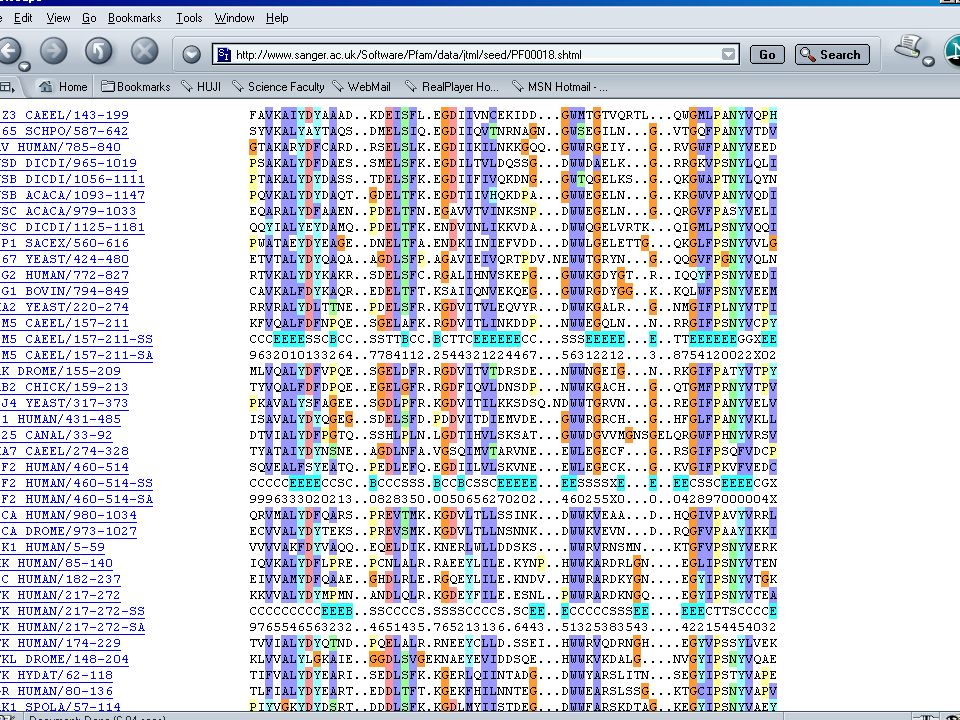
Task: Open the HUMAN/80-136 link
Action: click(57, 691)
